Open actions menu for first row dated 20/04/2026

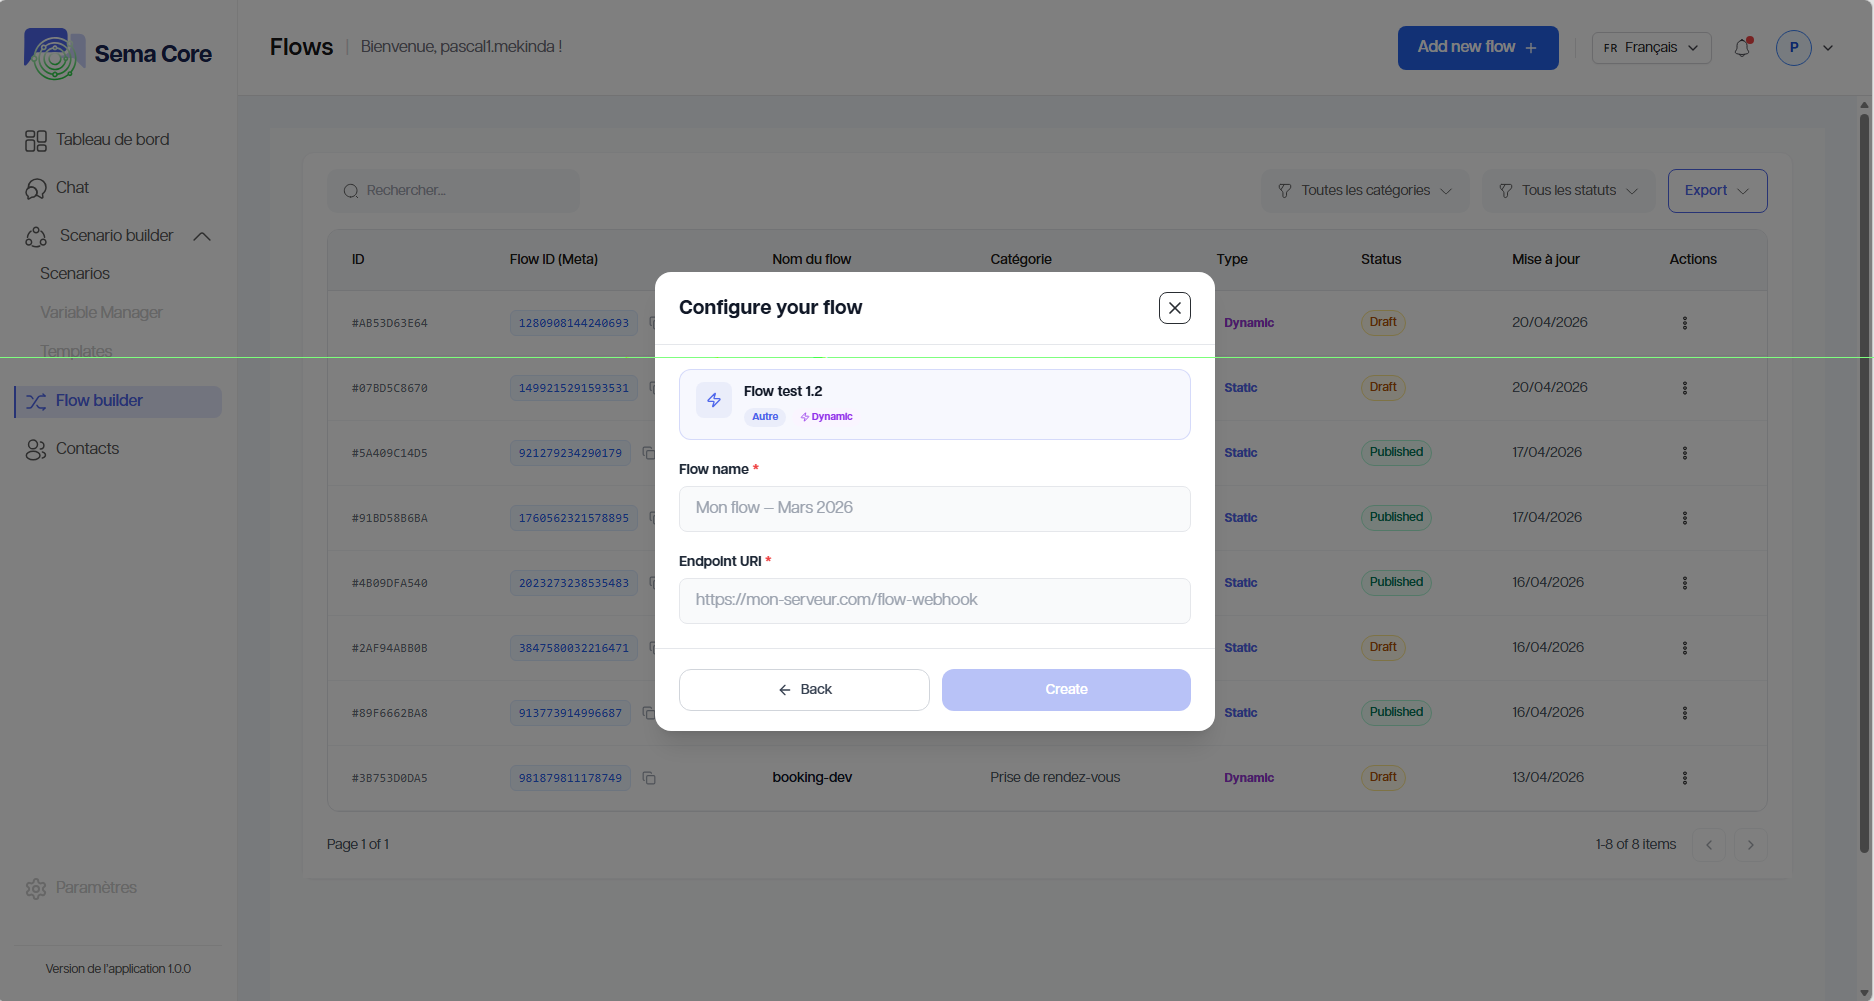1684,323
